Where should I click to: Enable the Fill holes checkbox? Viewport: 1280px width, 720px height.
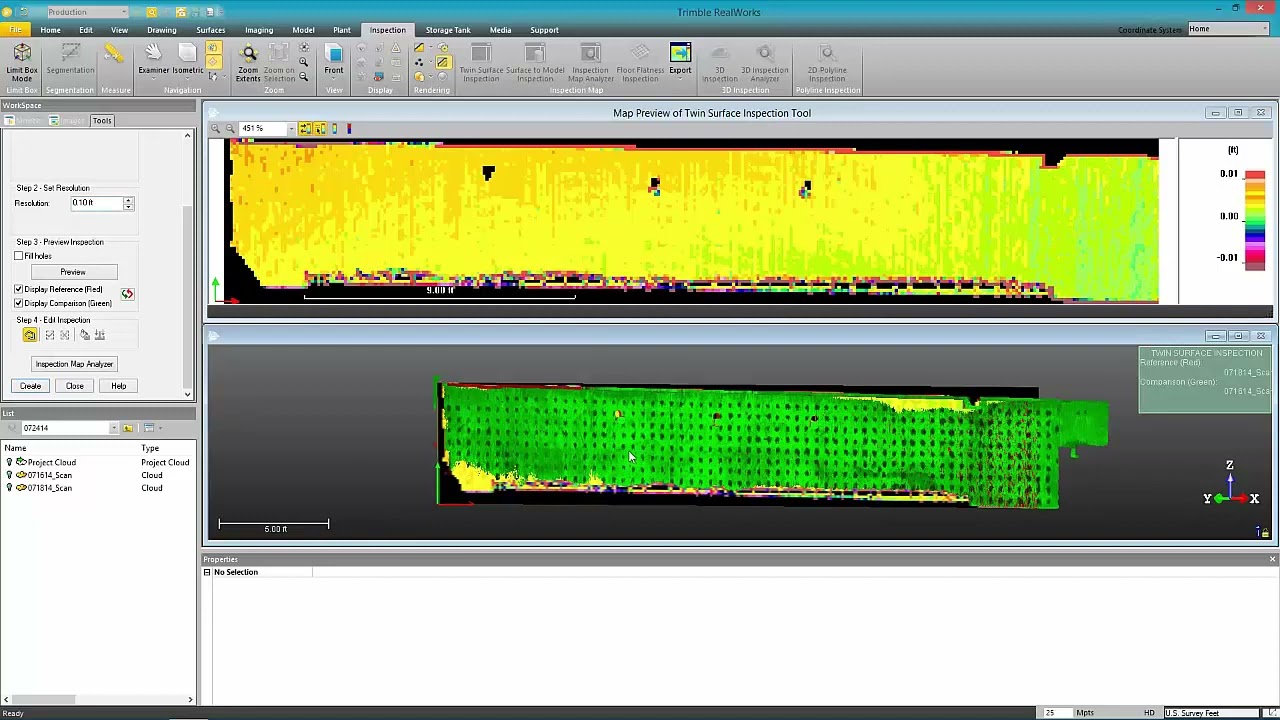(19, 257)
